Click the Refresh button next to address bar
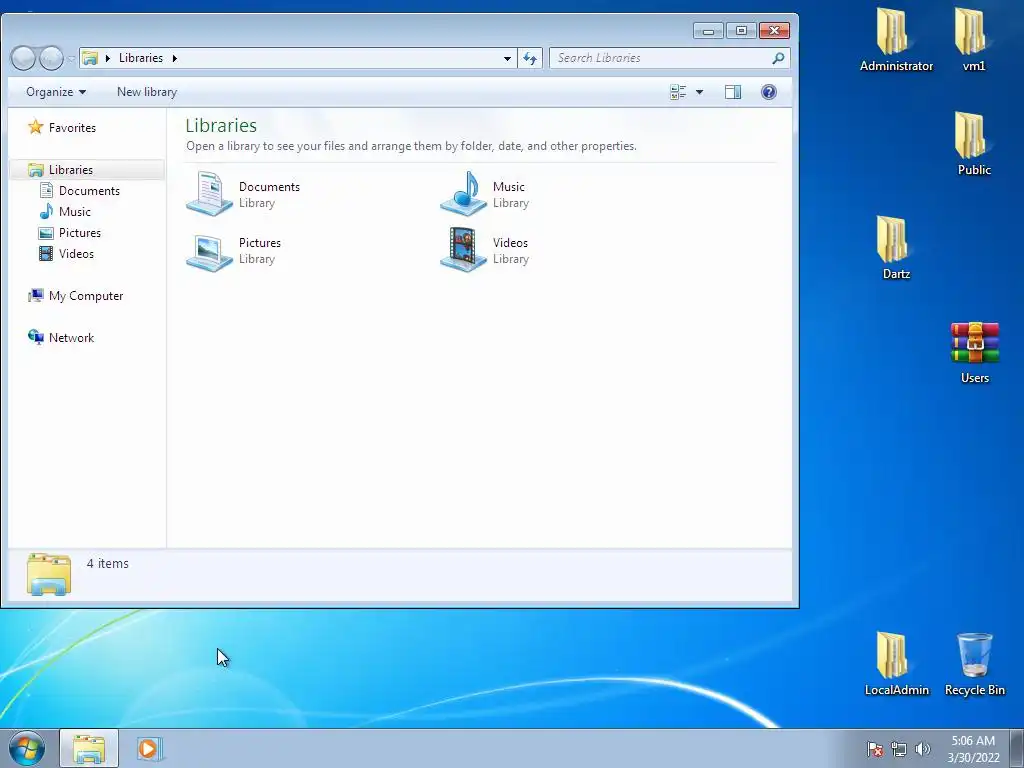The height and width of the screenshot is (768, 1024). [530, 58]
